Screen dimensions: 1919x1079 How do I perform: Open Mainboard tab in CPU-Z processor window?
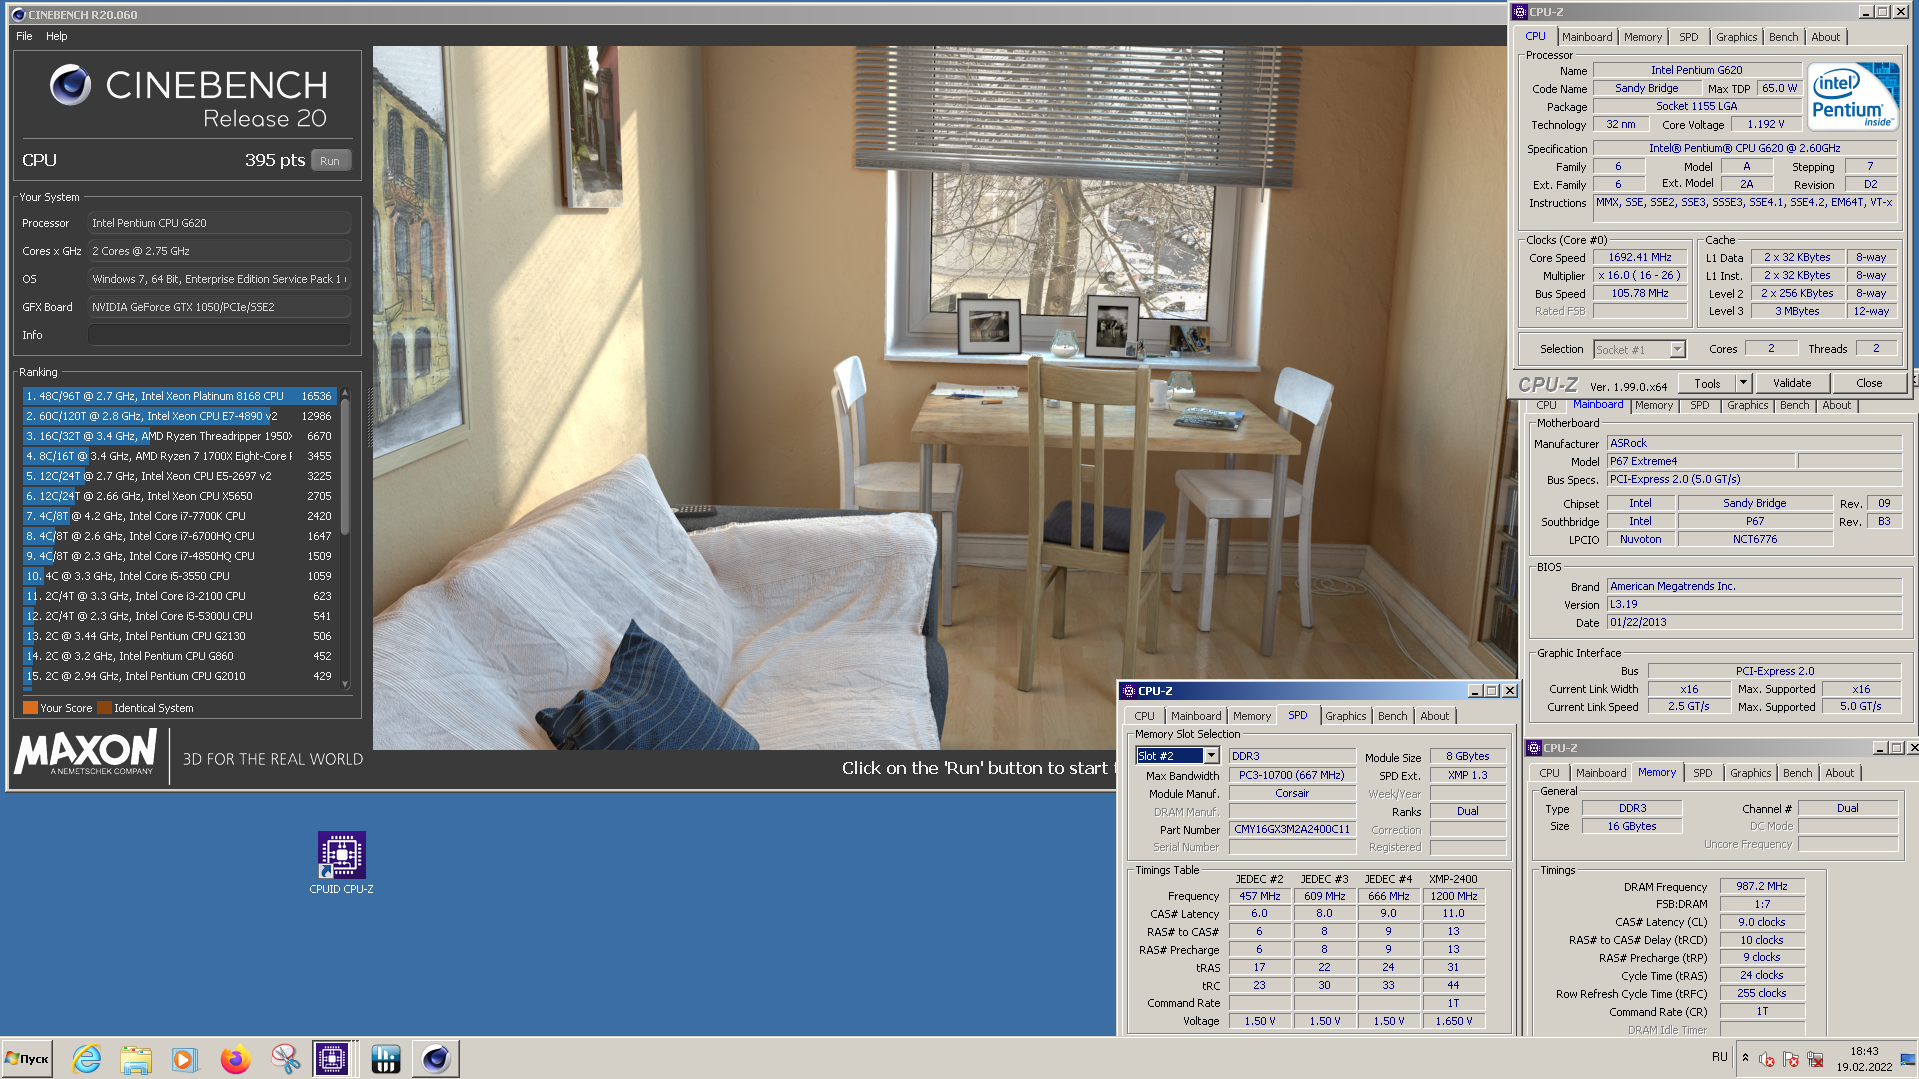(x=1587, y=37)
